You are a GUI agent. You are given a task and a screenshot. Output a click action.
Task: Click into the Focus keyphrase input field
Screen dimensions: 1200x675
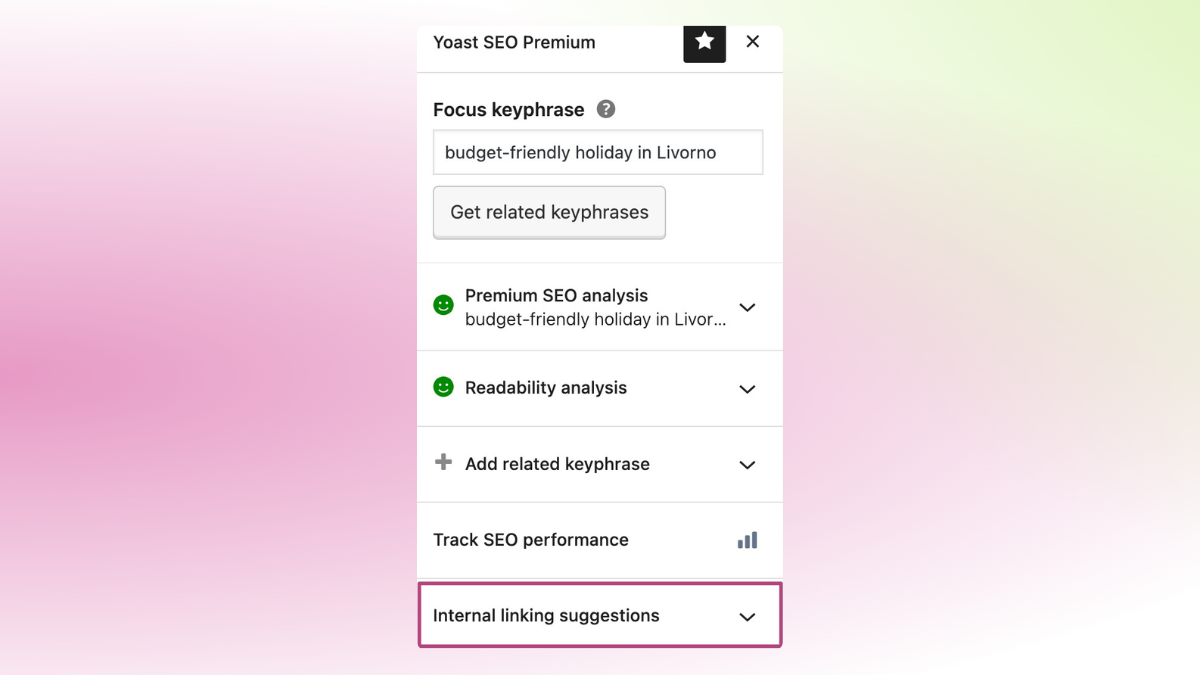point(598,153)
